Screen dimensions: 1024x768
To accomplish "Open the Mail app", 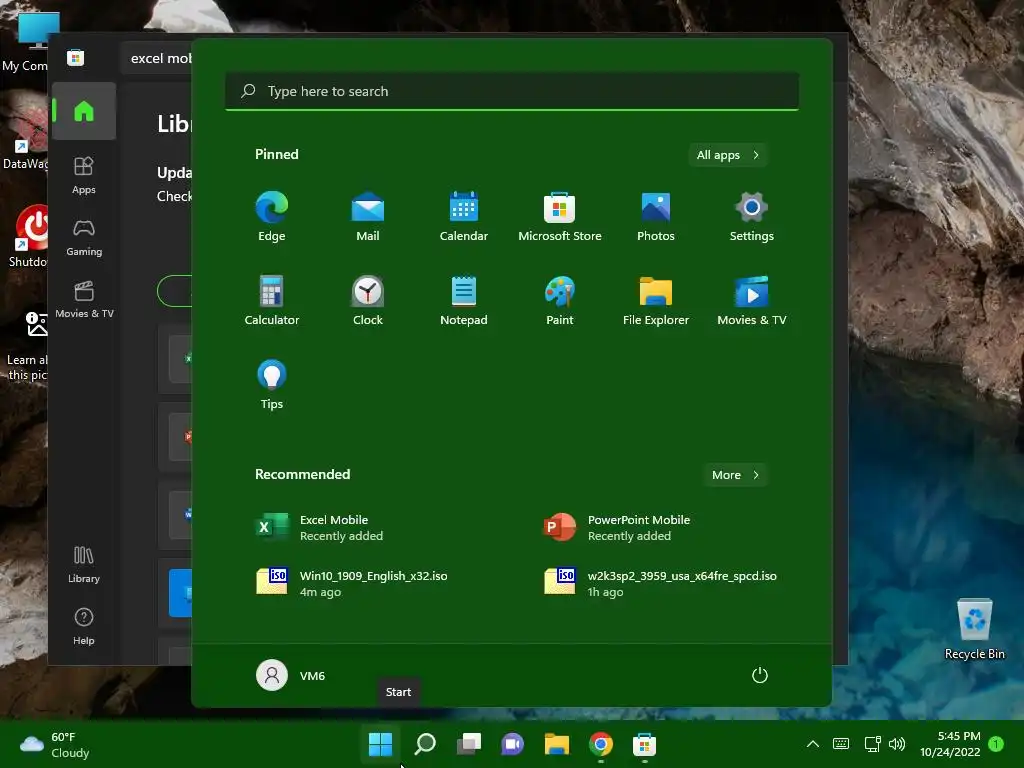I will (368, 216).
